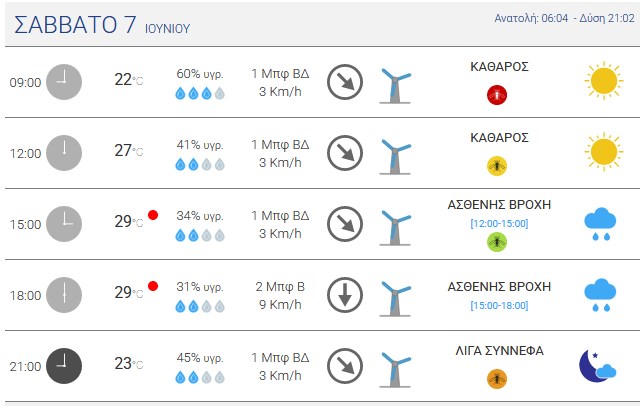The height and width of the screenshot is (406, 640).
Task: Click the ΛΙΓΑ ΣΥΝΝΕΦΑ condition label
Action: [x=499, y=351]
